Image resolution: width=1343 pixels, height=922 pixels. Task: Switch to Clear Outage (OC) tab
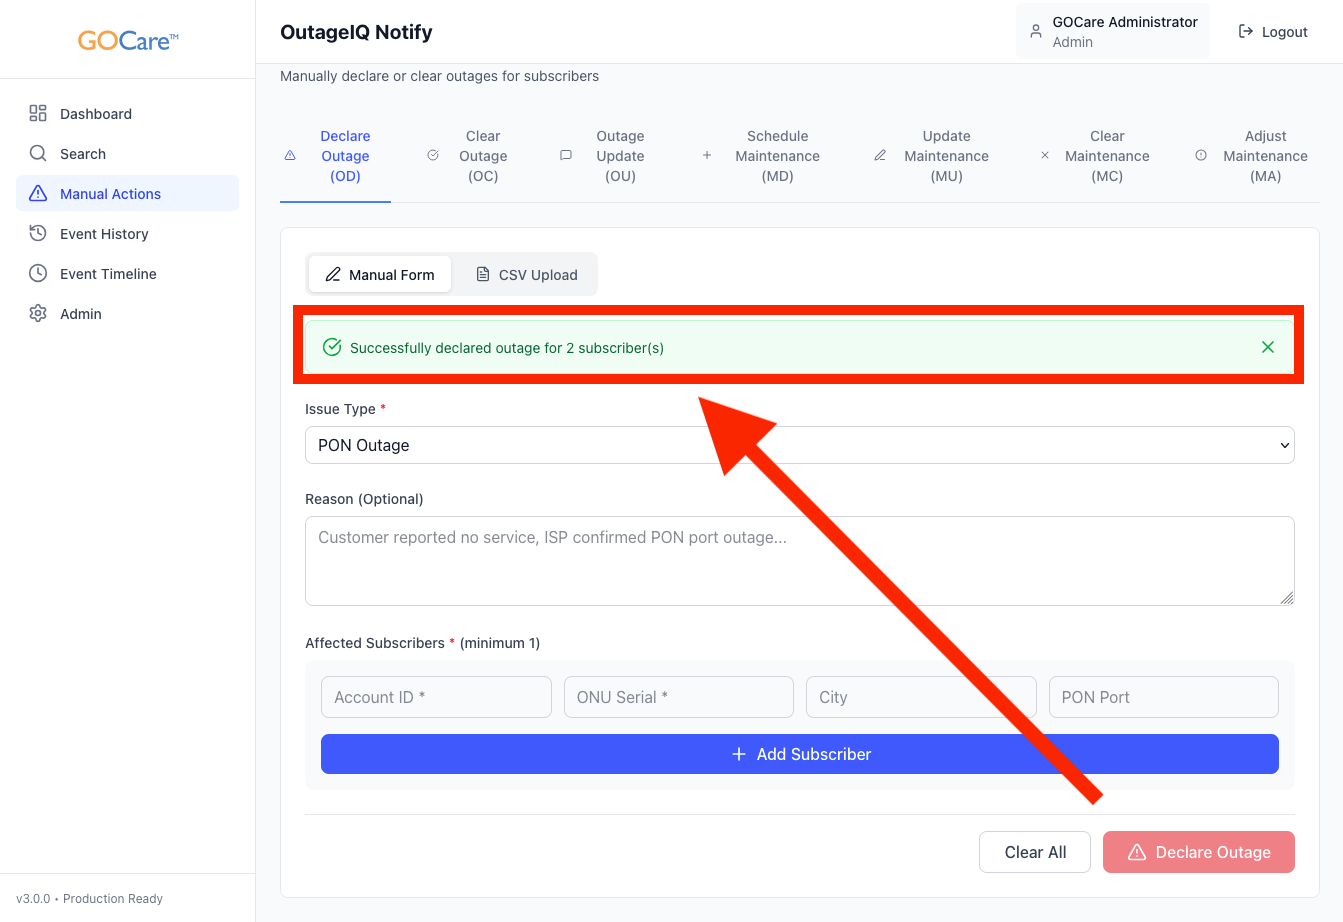(482, 156)
